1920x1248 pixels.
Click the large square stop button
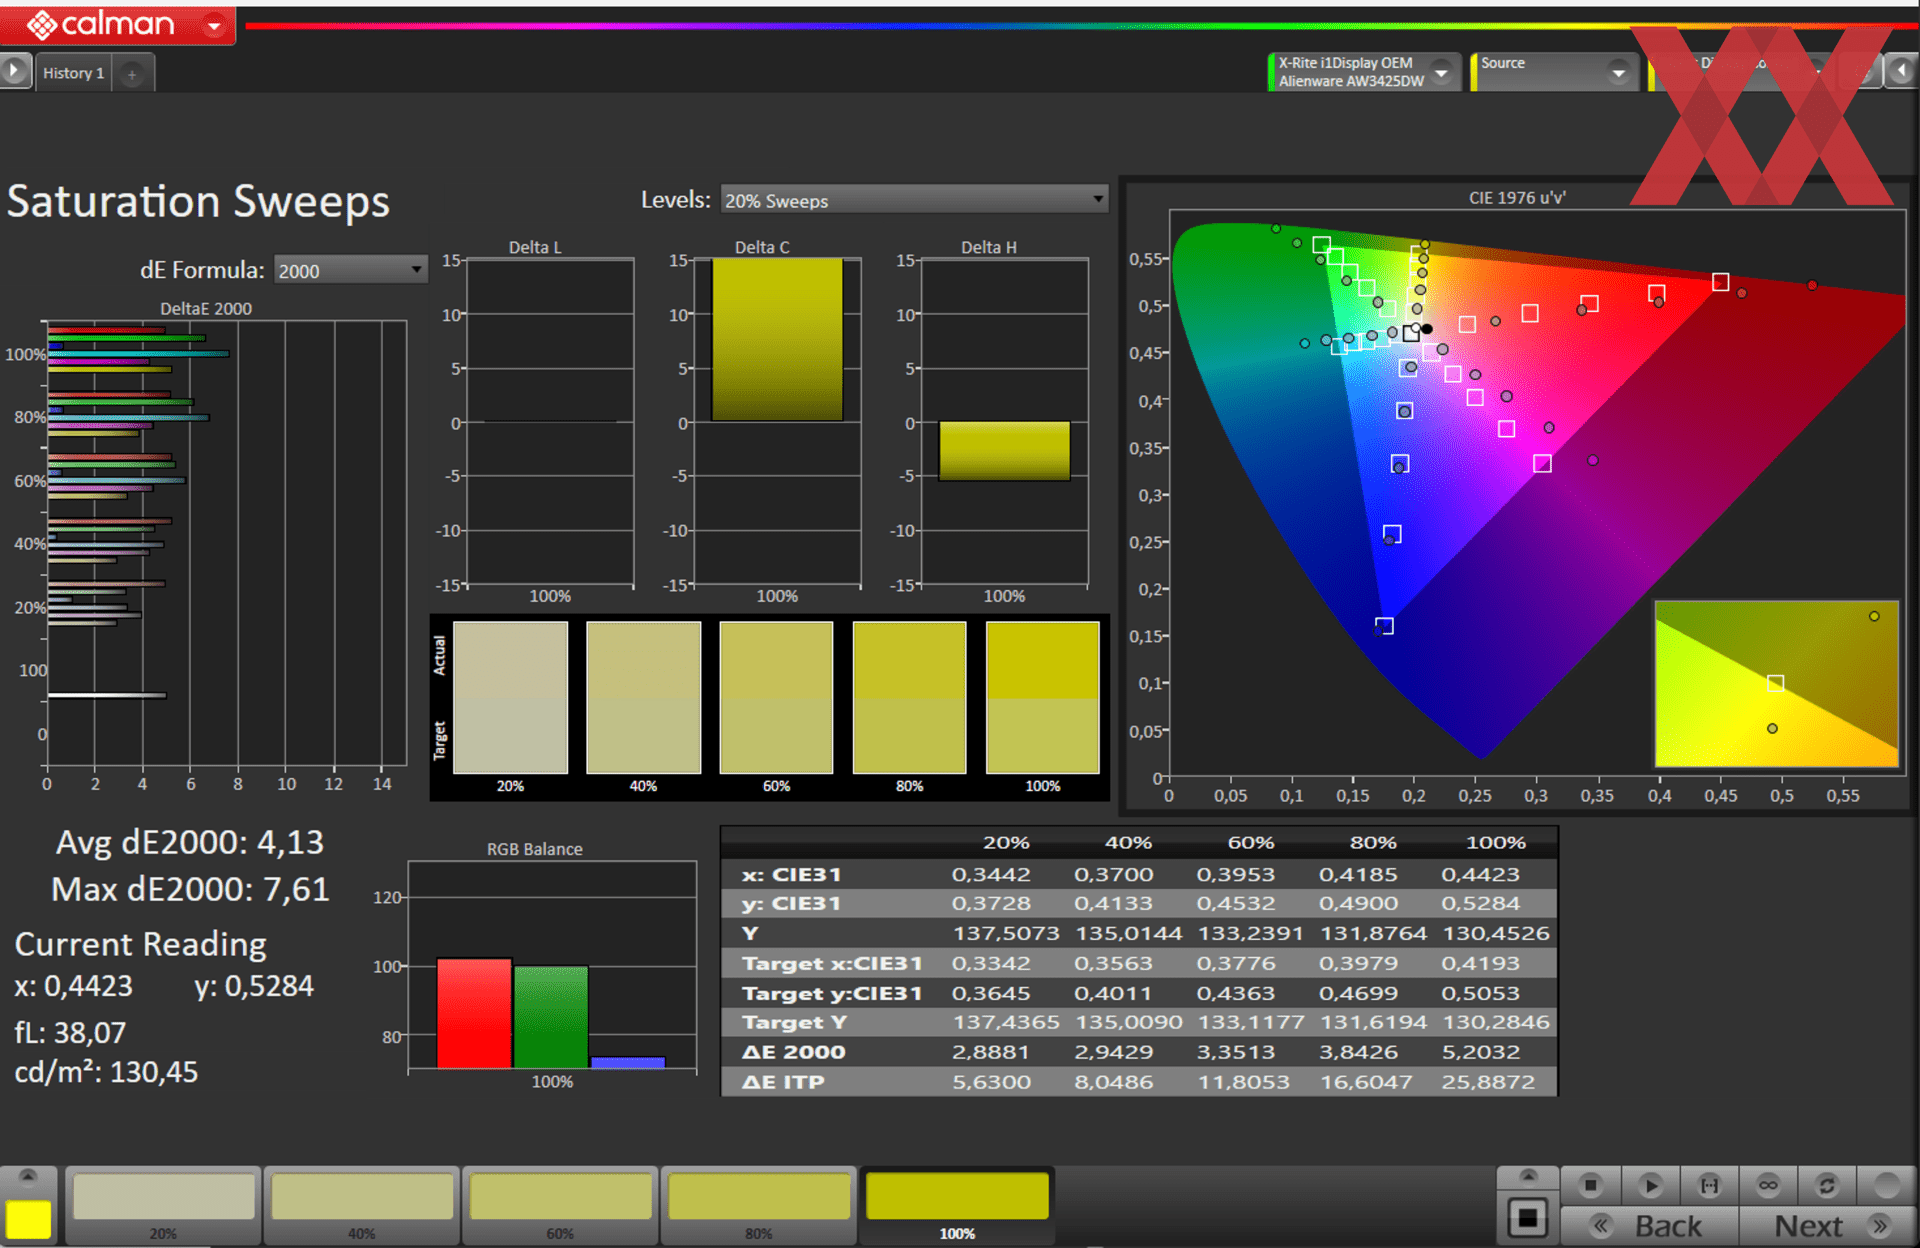coord(1527,1219)
